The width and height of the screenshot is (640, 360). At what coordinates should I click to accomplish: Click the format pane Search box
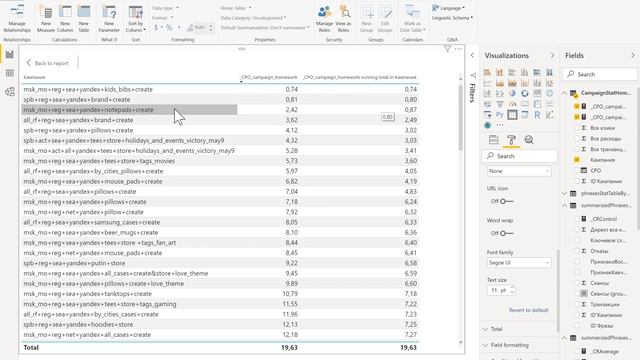click(x=520, y=156)
